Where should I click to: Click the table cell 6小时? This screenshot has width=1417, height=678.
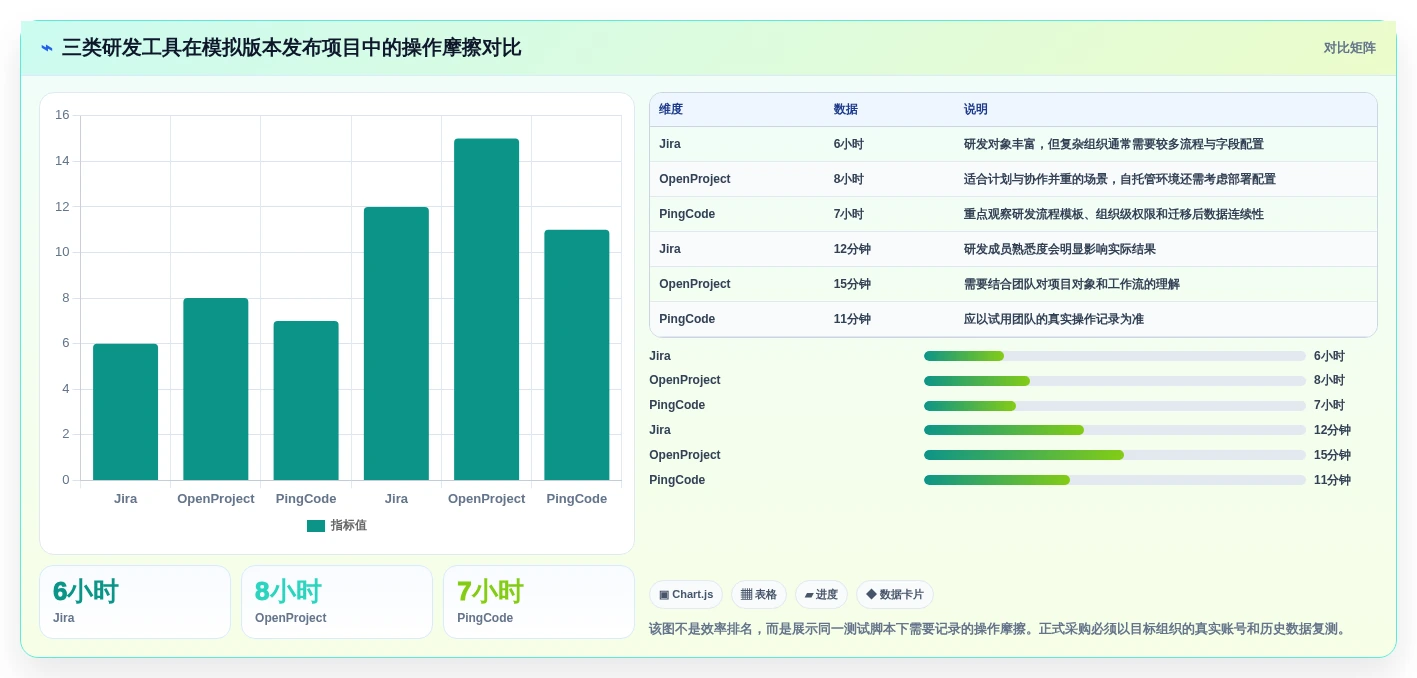coord(848,144)
